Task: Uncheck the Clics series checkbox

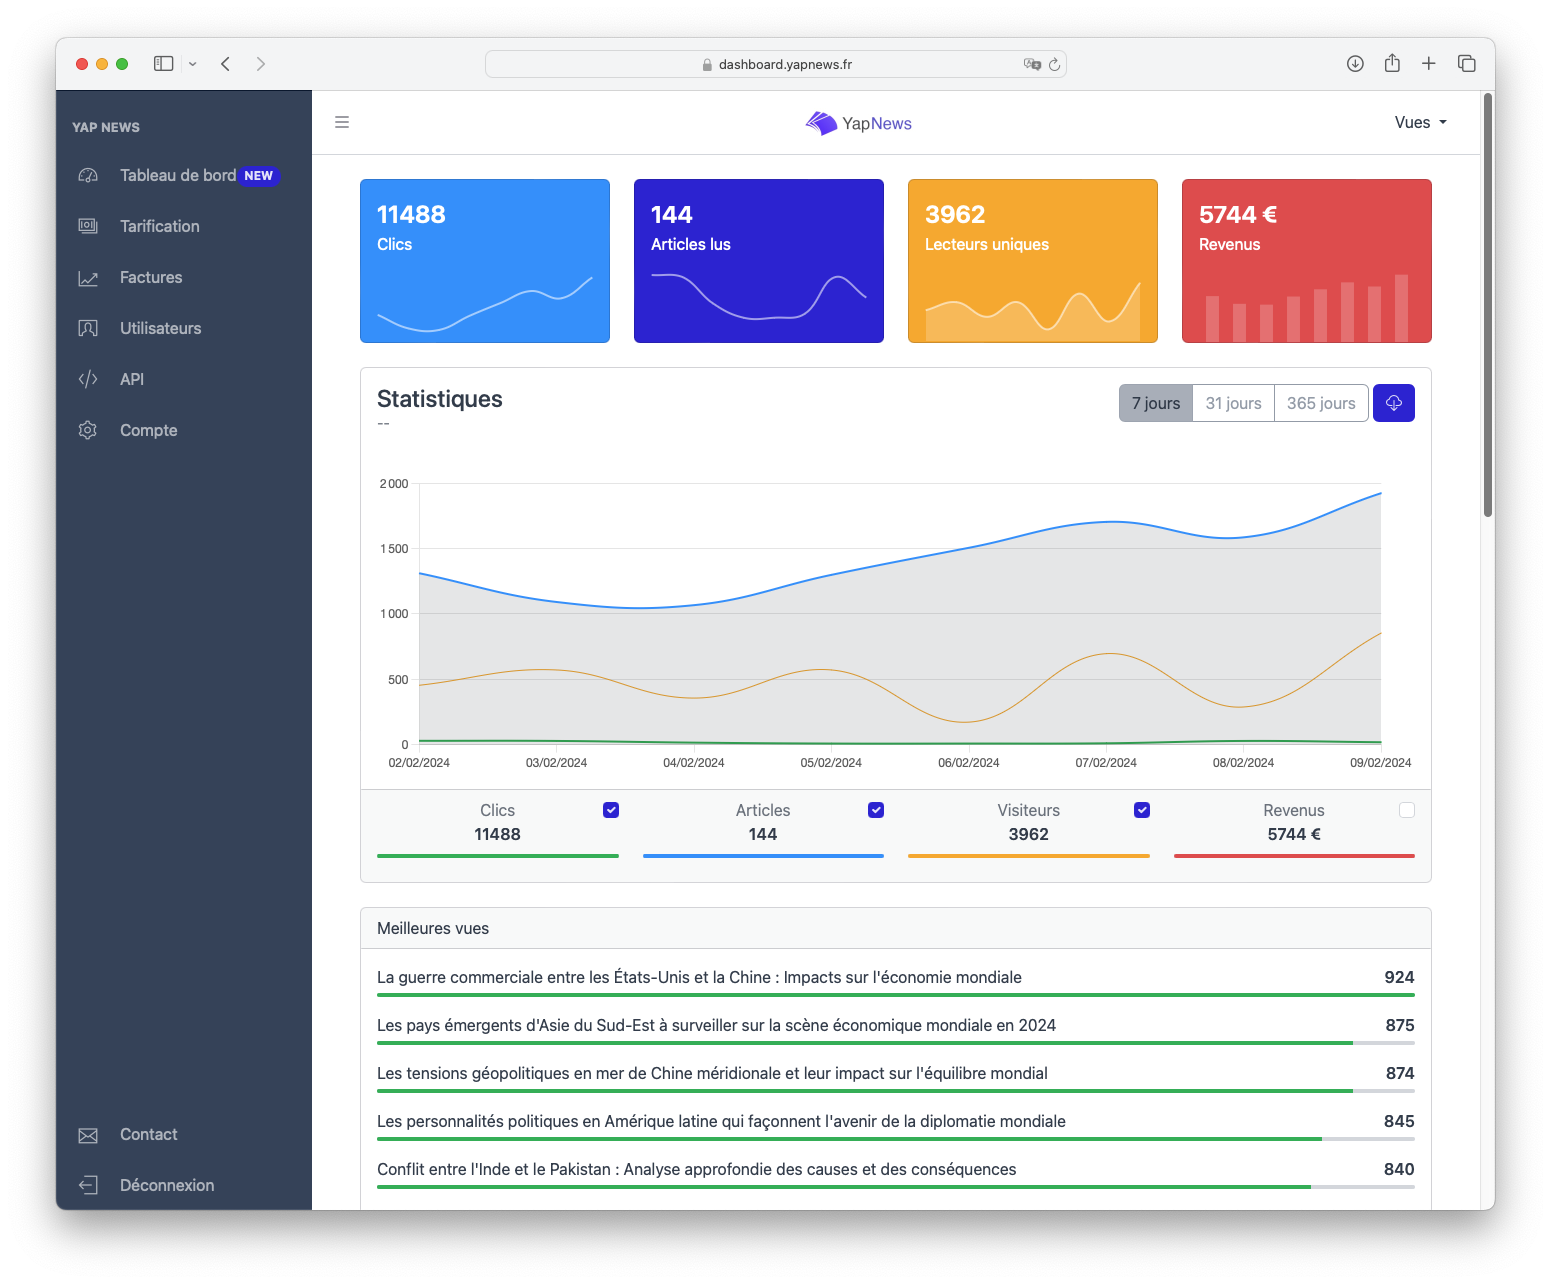Action: click(x=611, y=810)
